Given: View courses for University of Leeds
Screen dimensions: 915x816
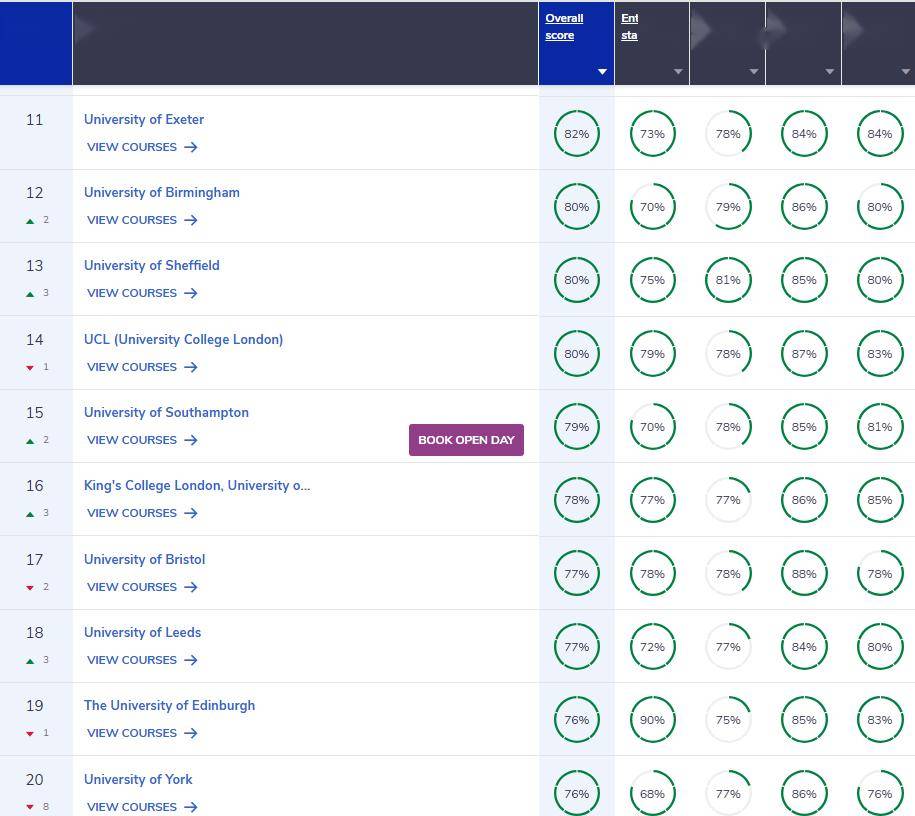Looking at the screenshot, I should 142,660.
